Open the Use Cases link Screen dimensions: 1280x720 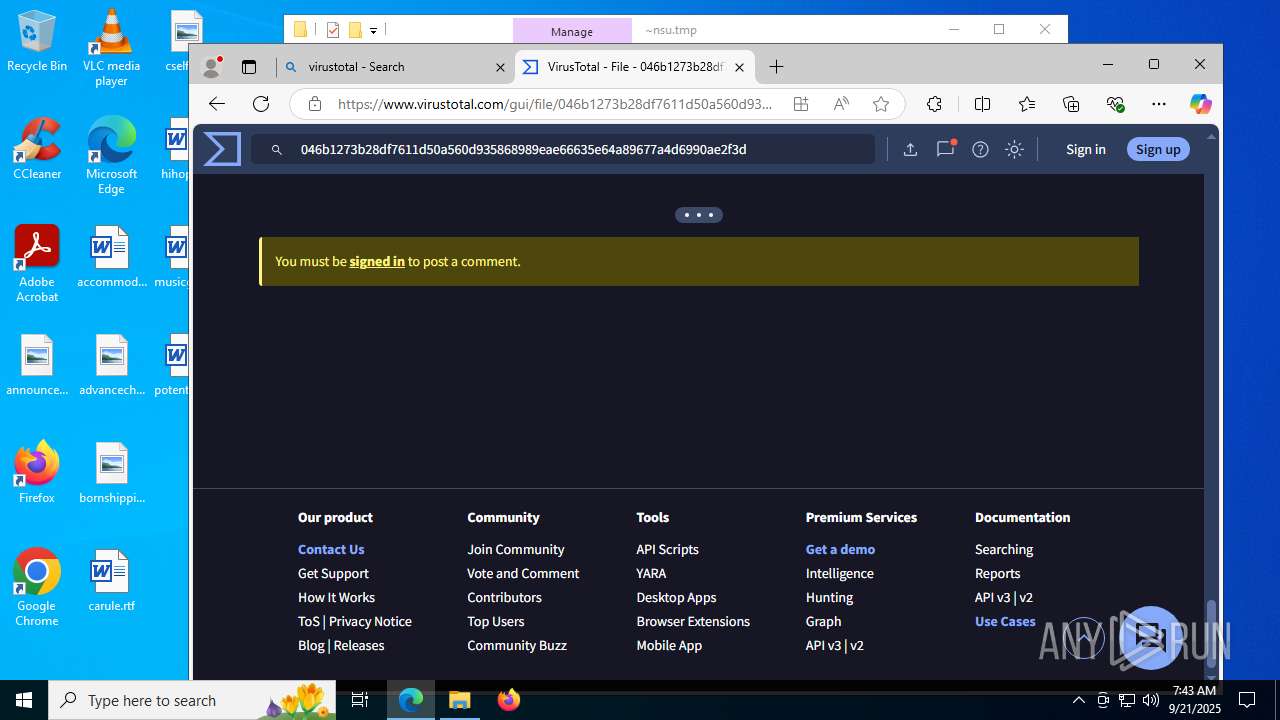coord(1005,621)
